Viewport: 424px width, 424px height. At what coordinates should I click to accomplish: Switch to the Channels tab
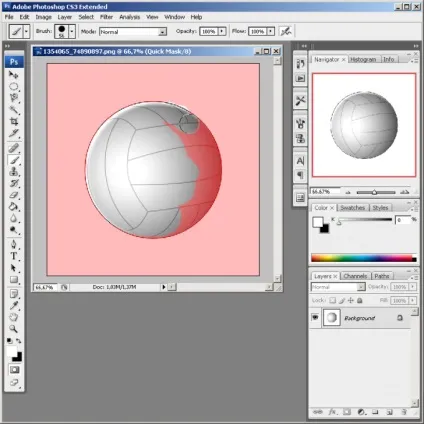[355, 276]
